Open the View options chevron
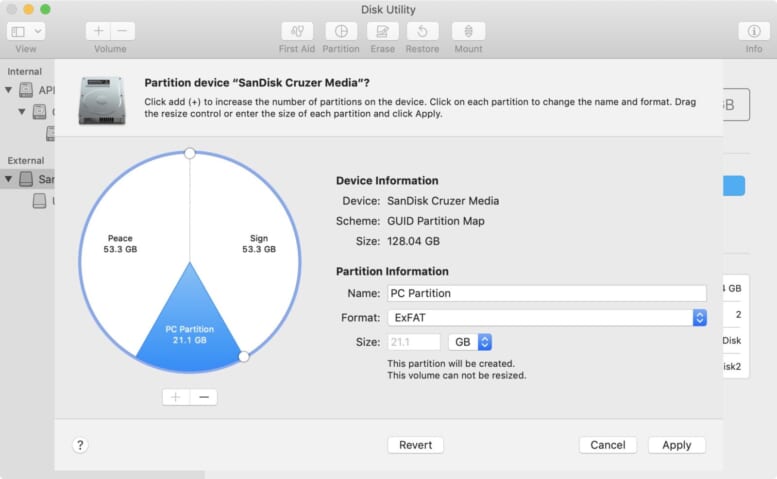This screenshot has width=777, height=479. 38,31
